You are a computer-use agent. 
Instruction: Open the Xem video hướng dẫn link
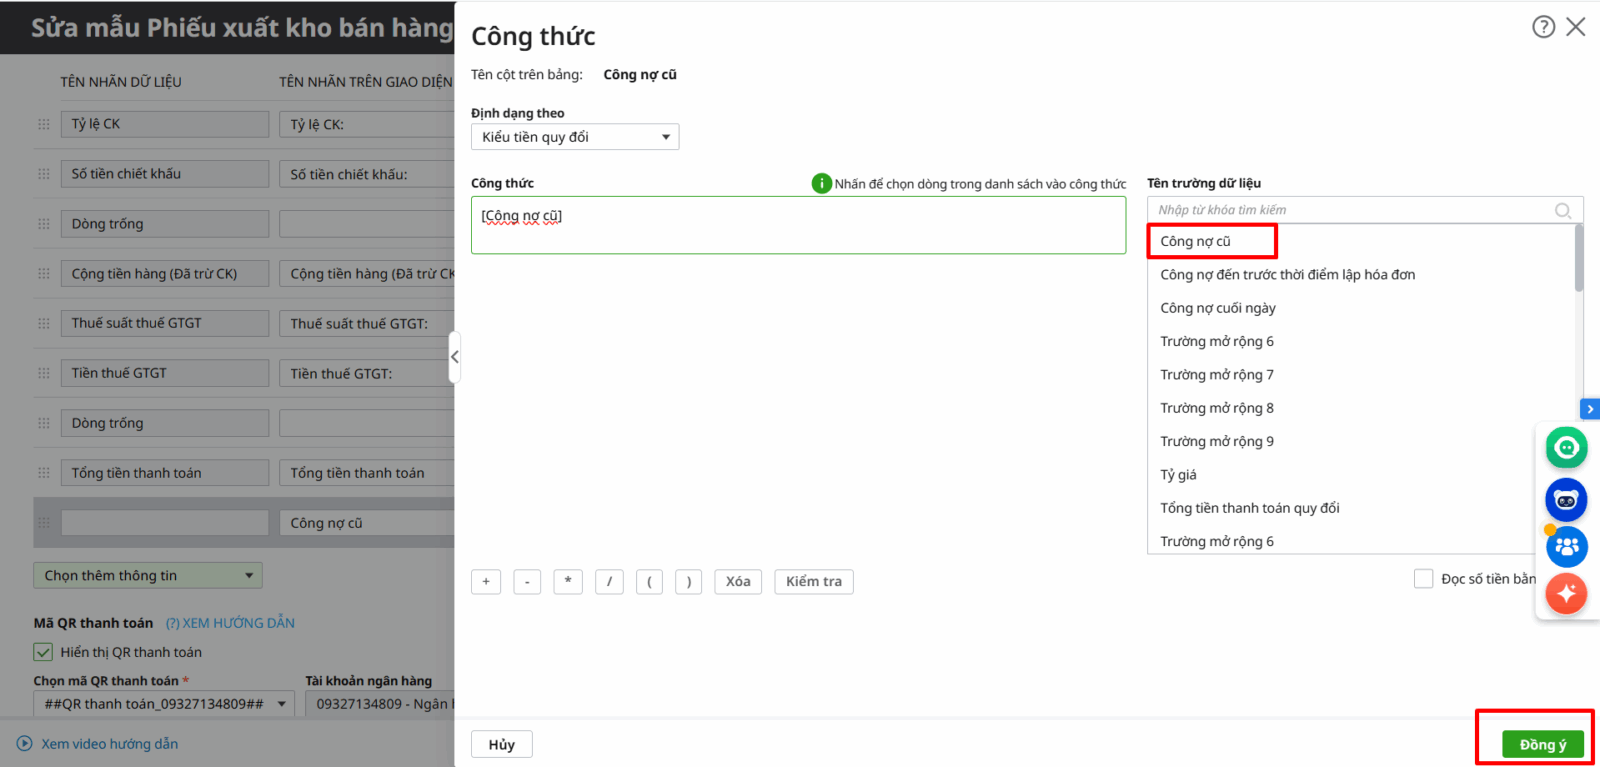(110, 744)
